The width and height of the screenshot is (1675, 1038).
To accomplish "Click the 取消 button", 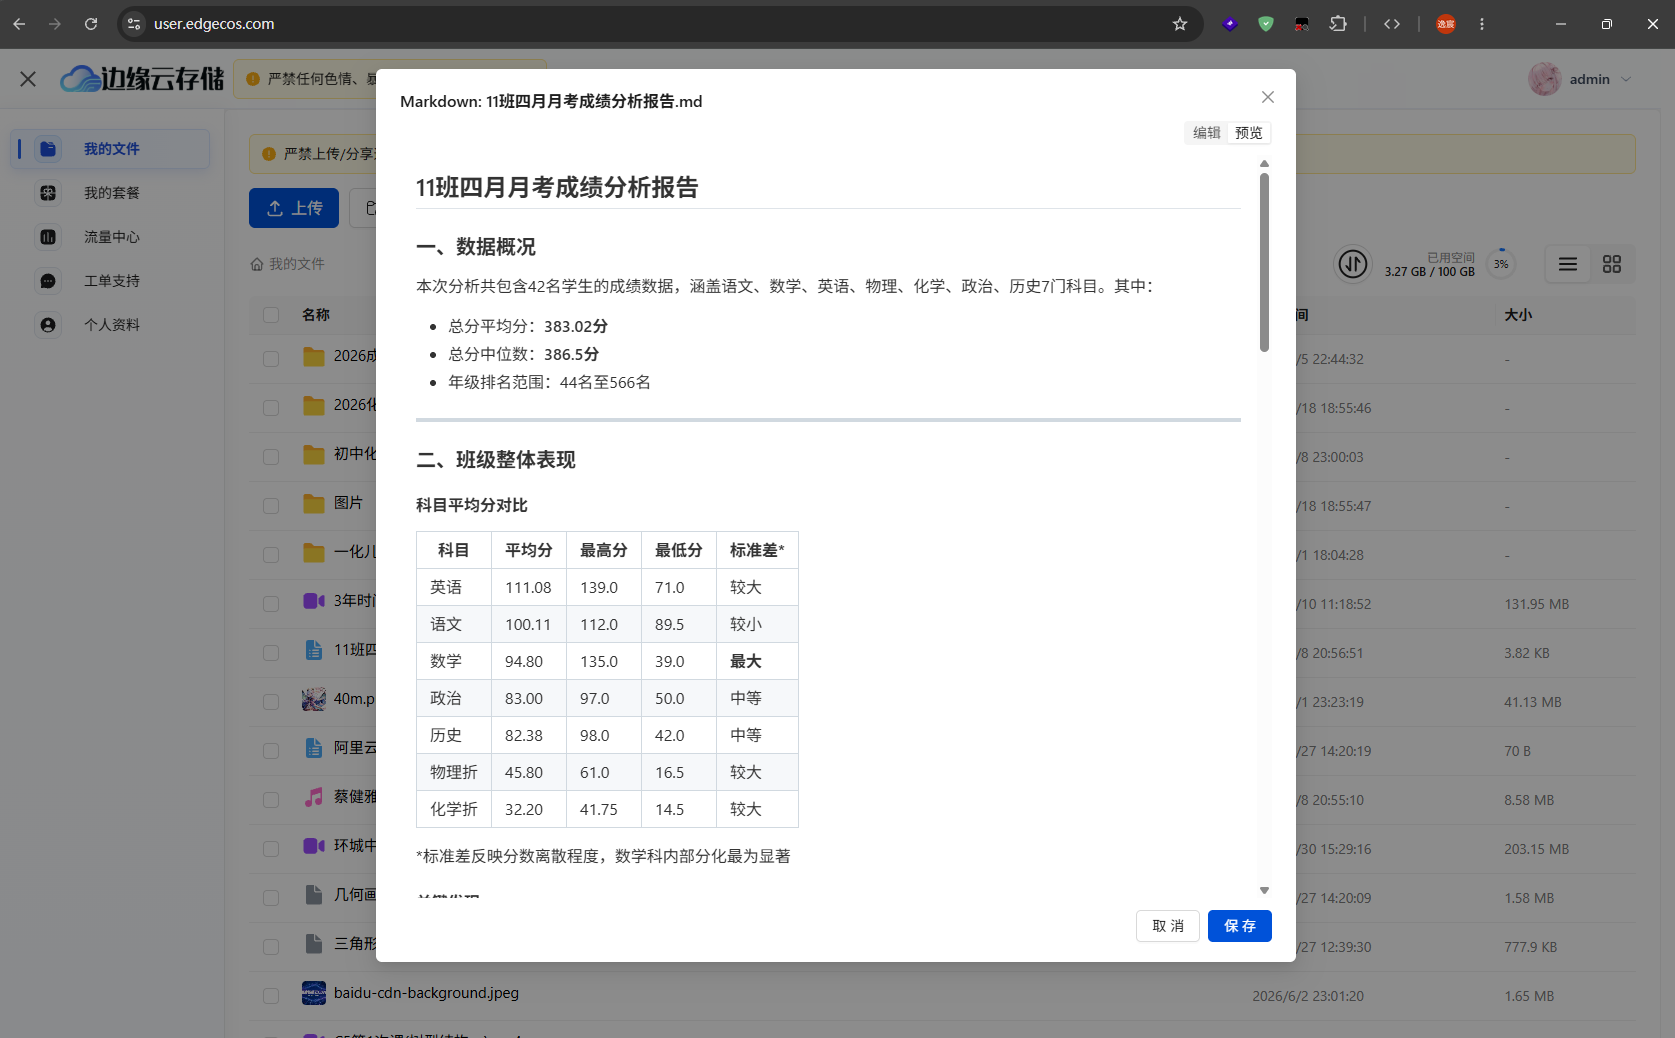I will [1168, 926].
